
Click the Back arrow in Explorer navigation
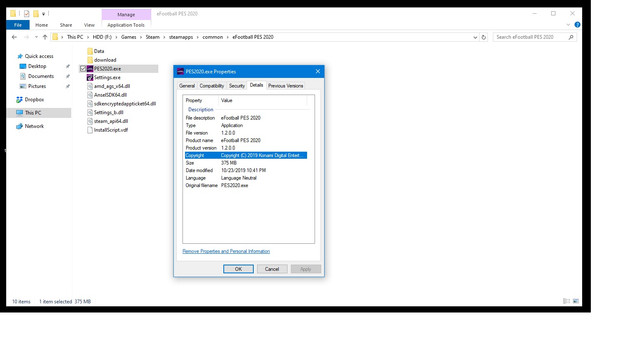coord(14,37)
